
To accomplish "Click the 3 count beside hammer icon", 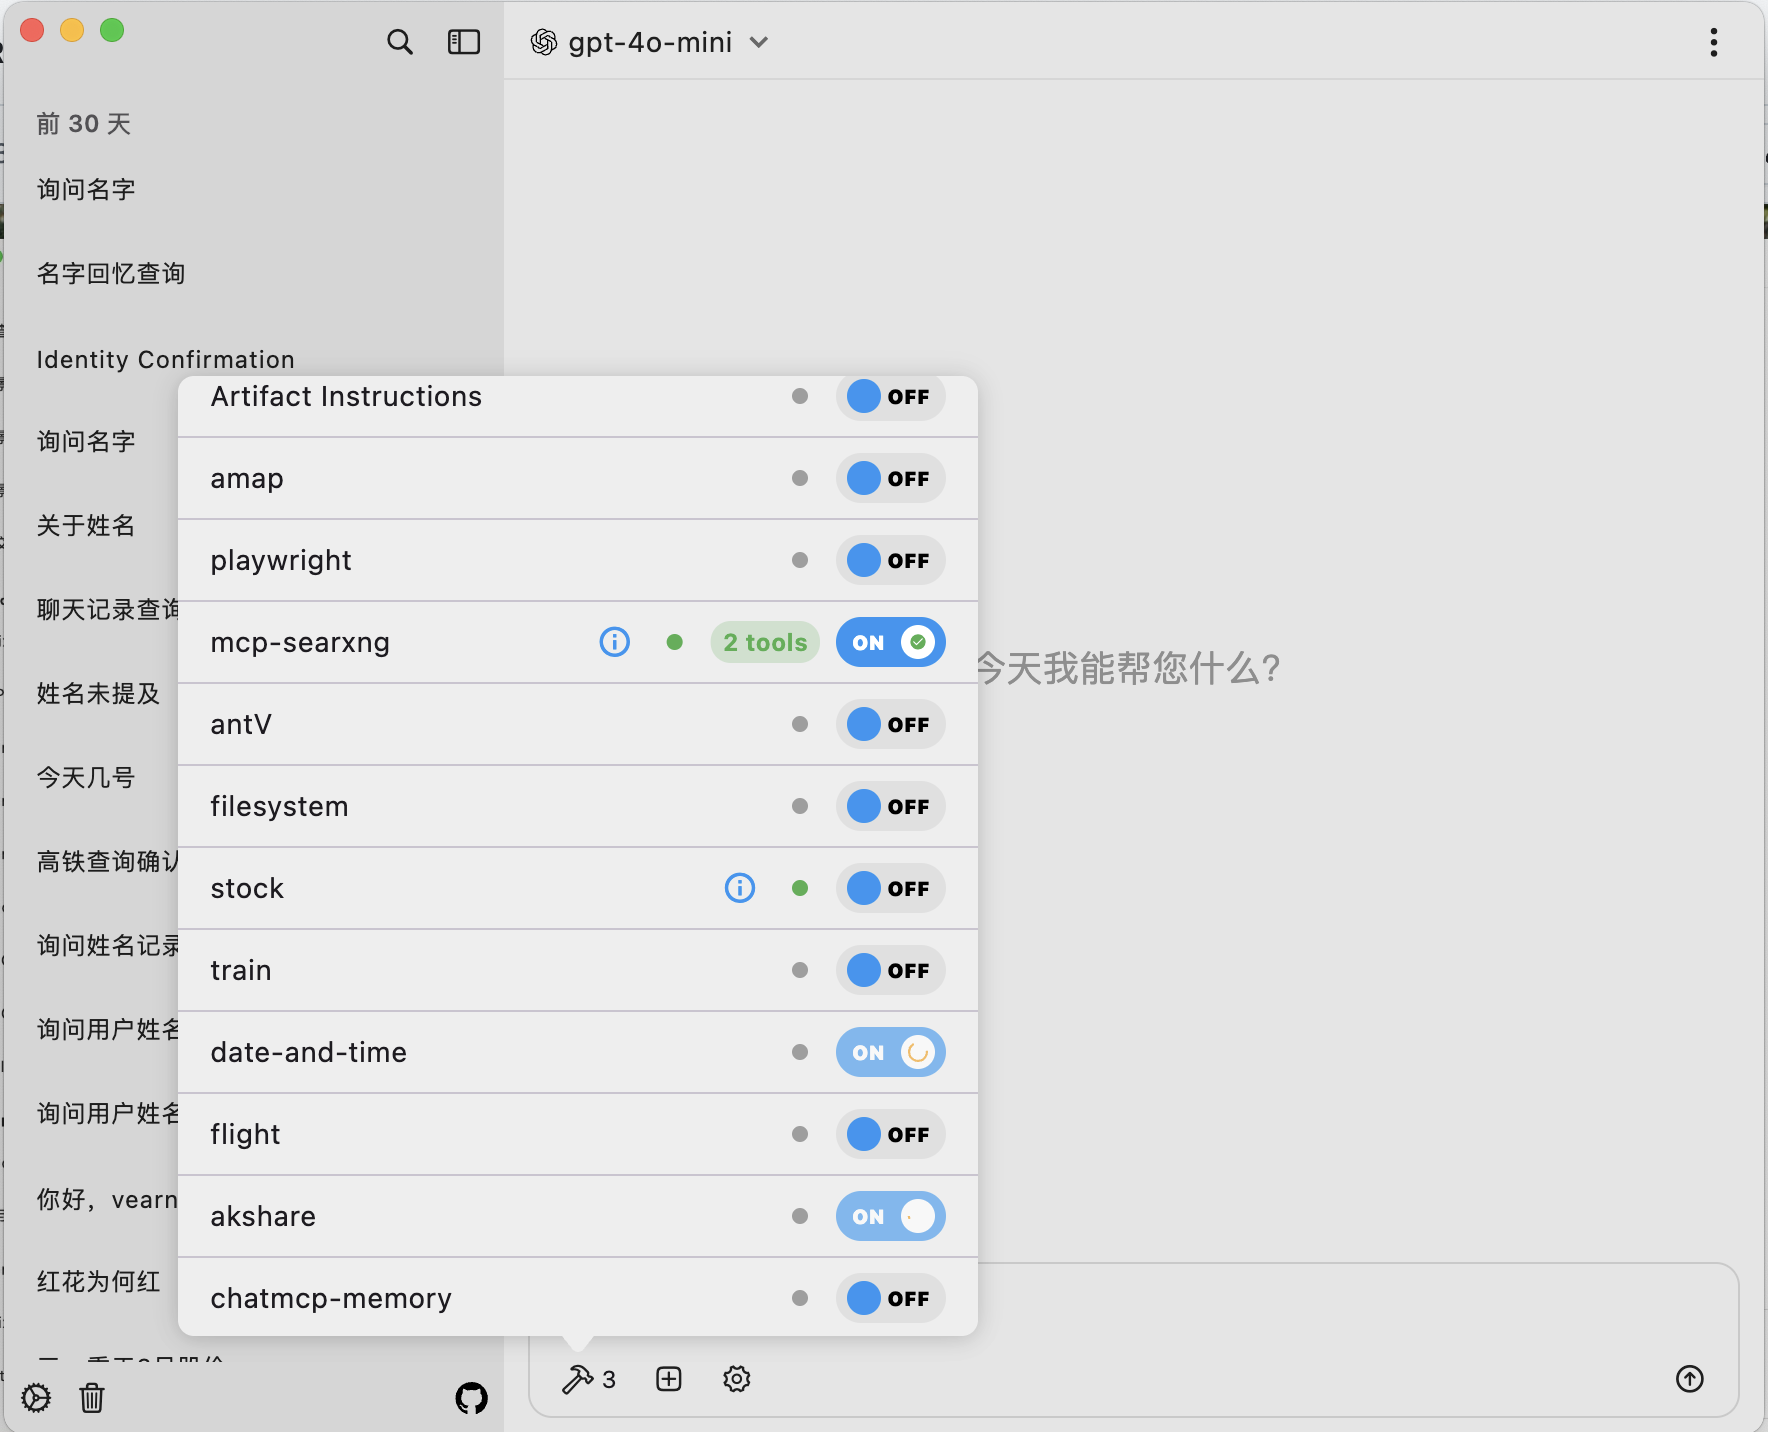I will tap(609, 1380).
